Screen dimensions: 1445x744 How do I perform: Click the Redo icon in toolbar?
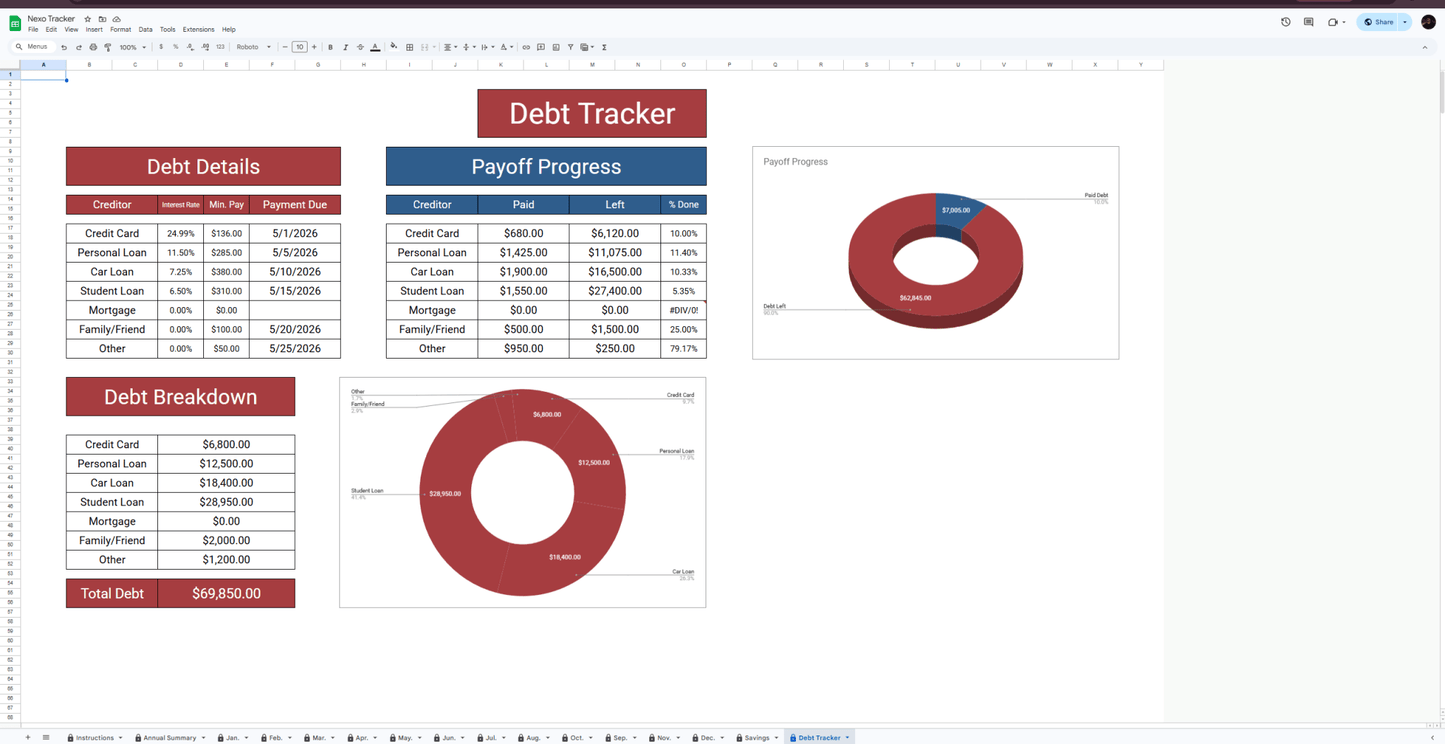tap(79, 47)
